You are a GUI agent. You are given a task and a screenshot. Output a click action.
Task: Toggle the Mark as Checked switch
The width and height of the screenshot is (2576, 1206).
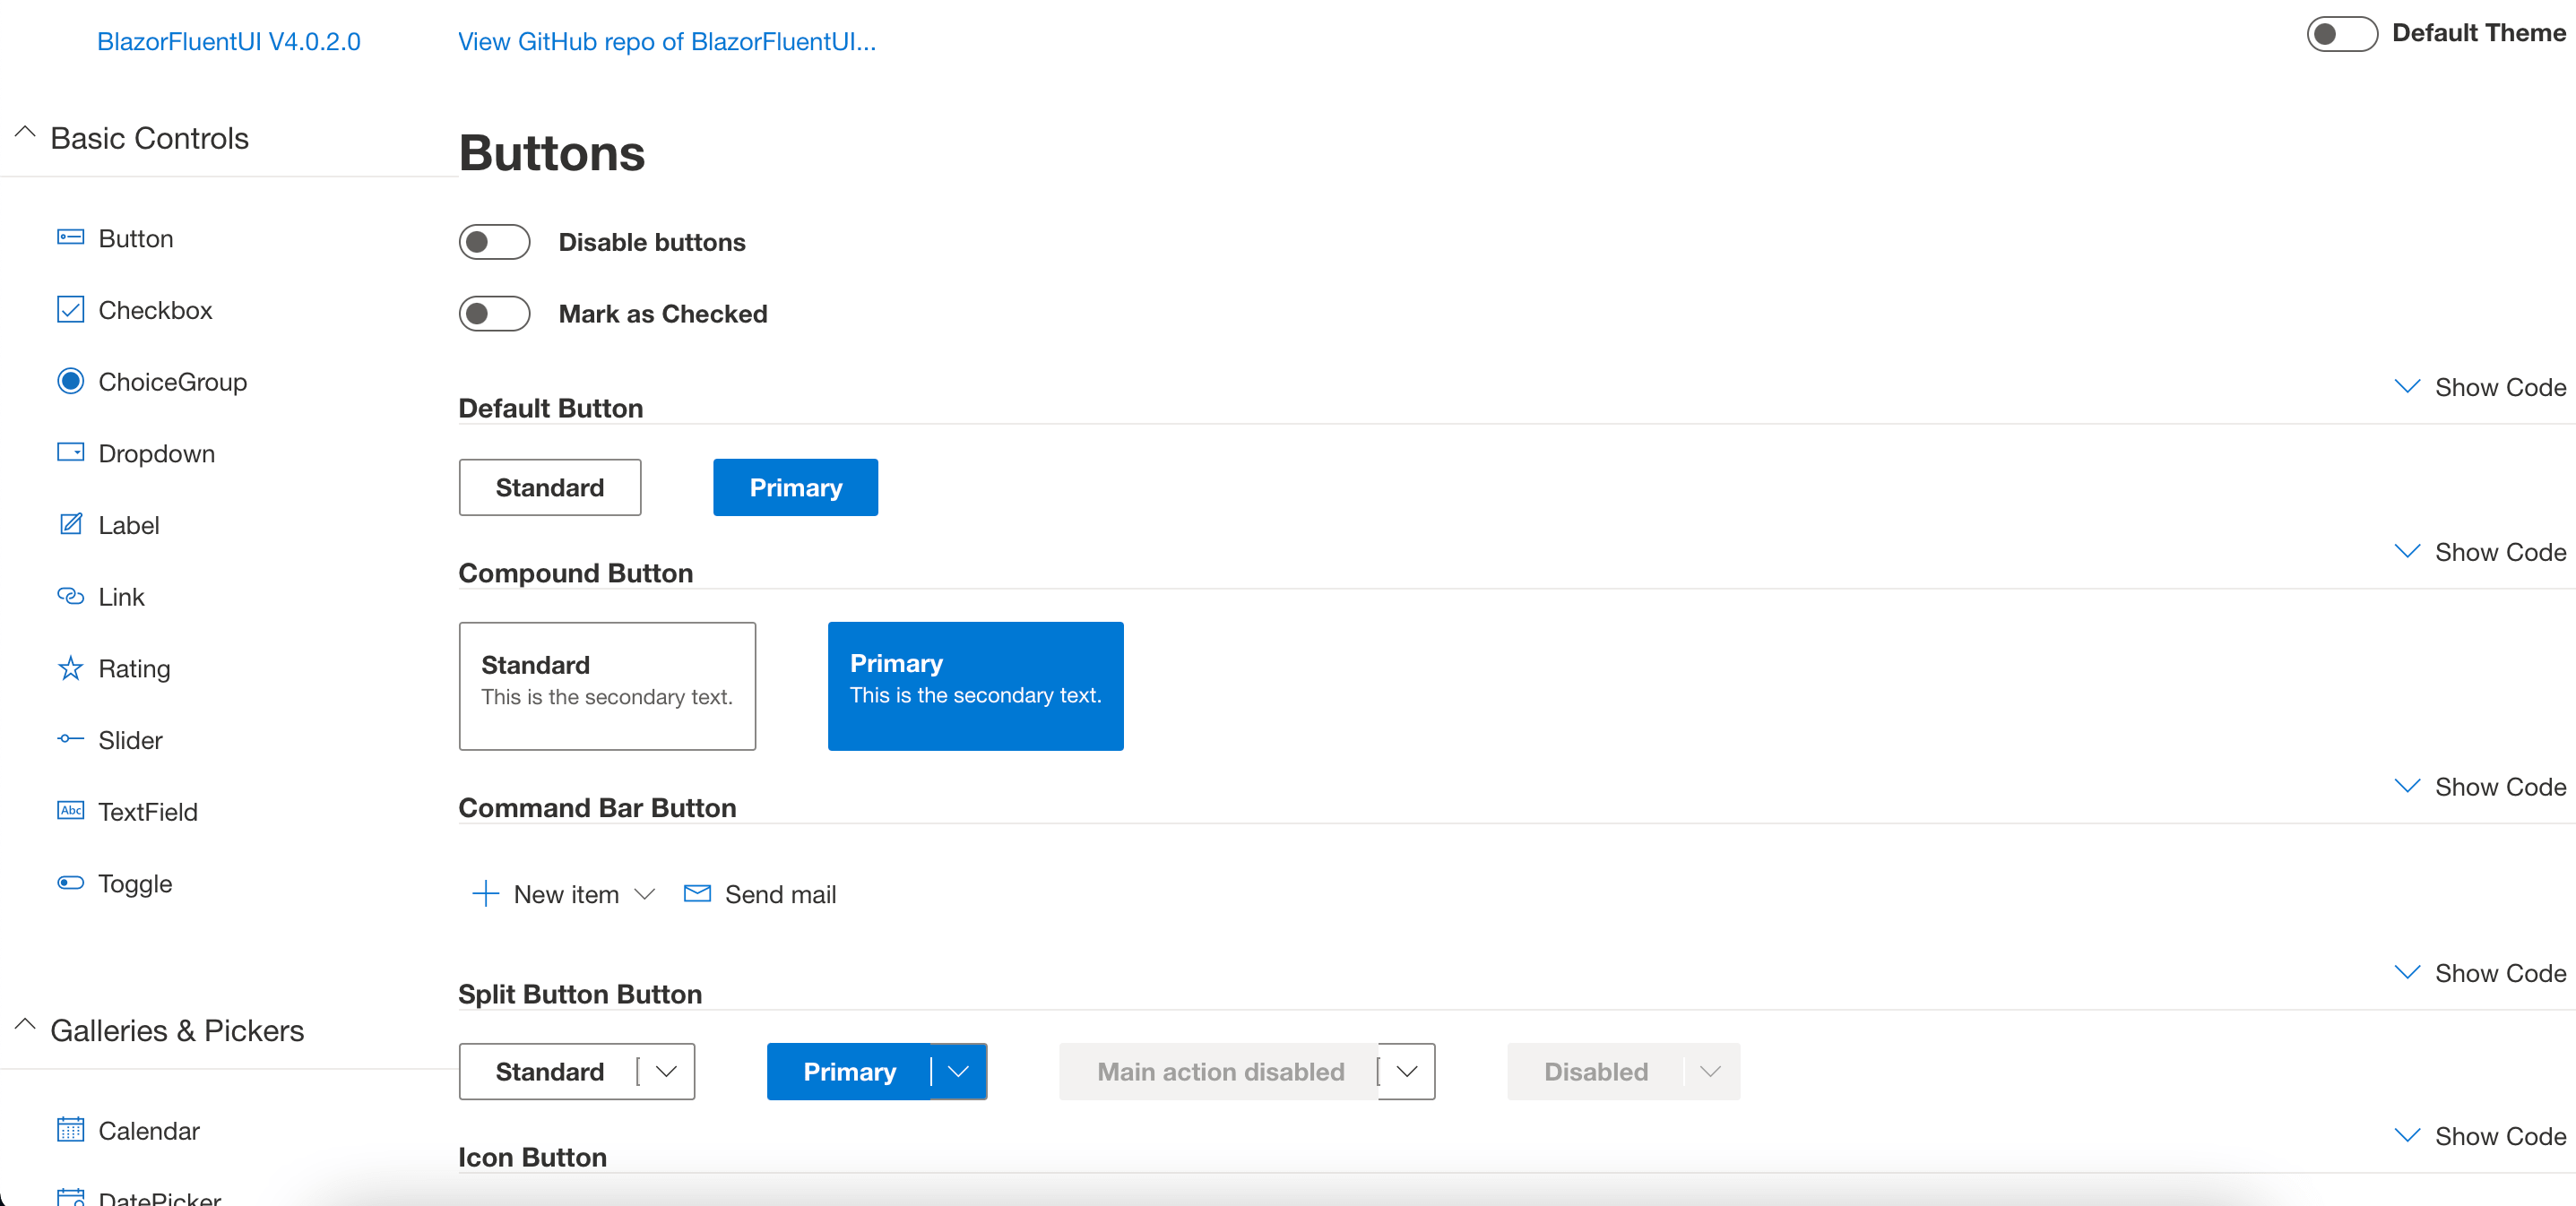pos(495,312)
